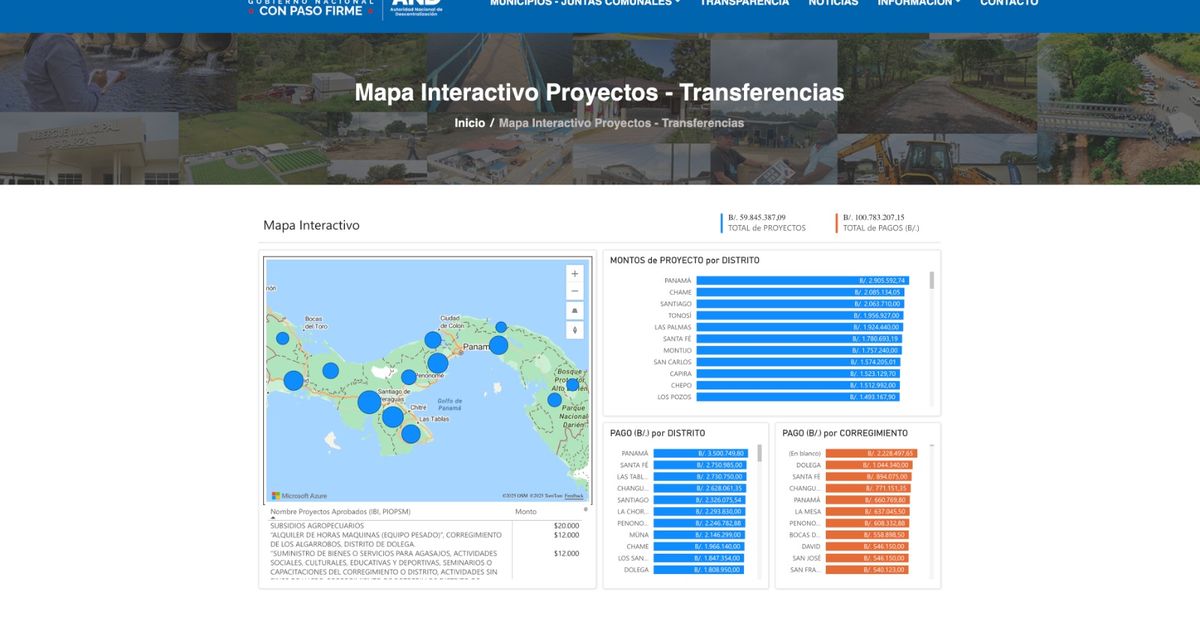Select the map bubble near Penonomé

point(409,377)
